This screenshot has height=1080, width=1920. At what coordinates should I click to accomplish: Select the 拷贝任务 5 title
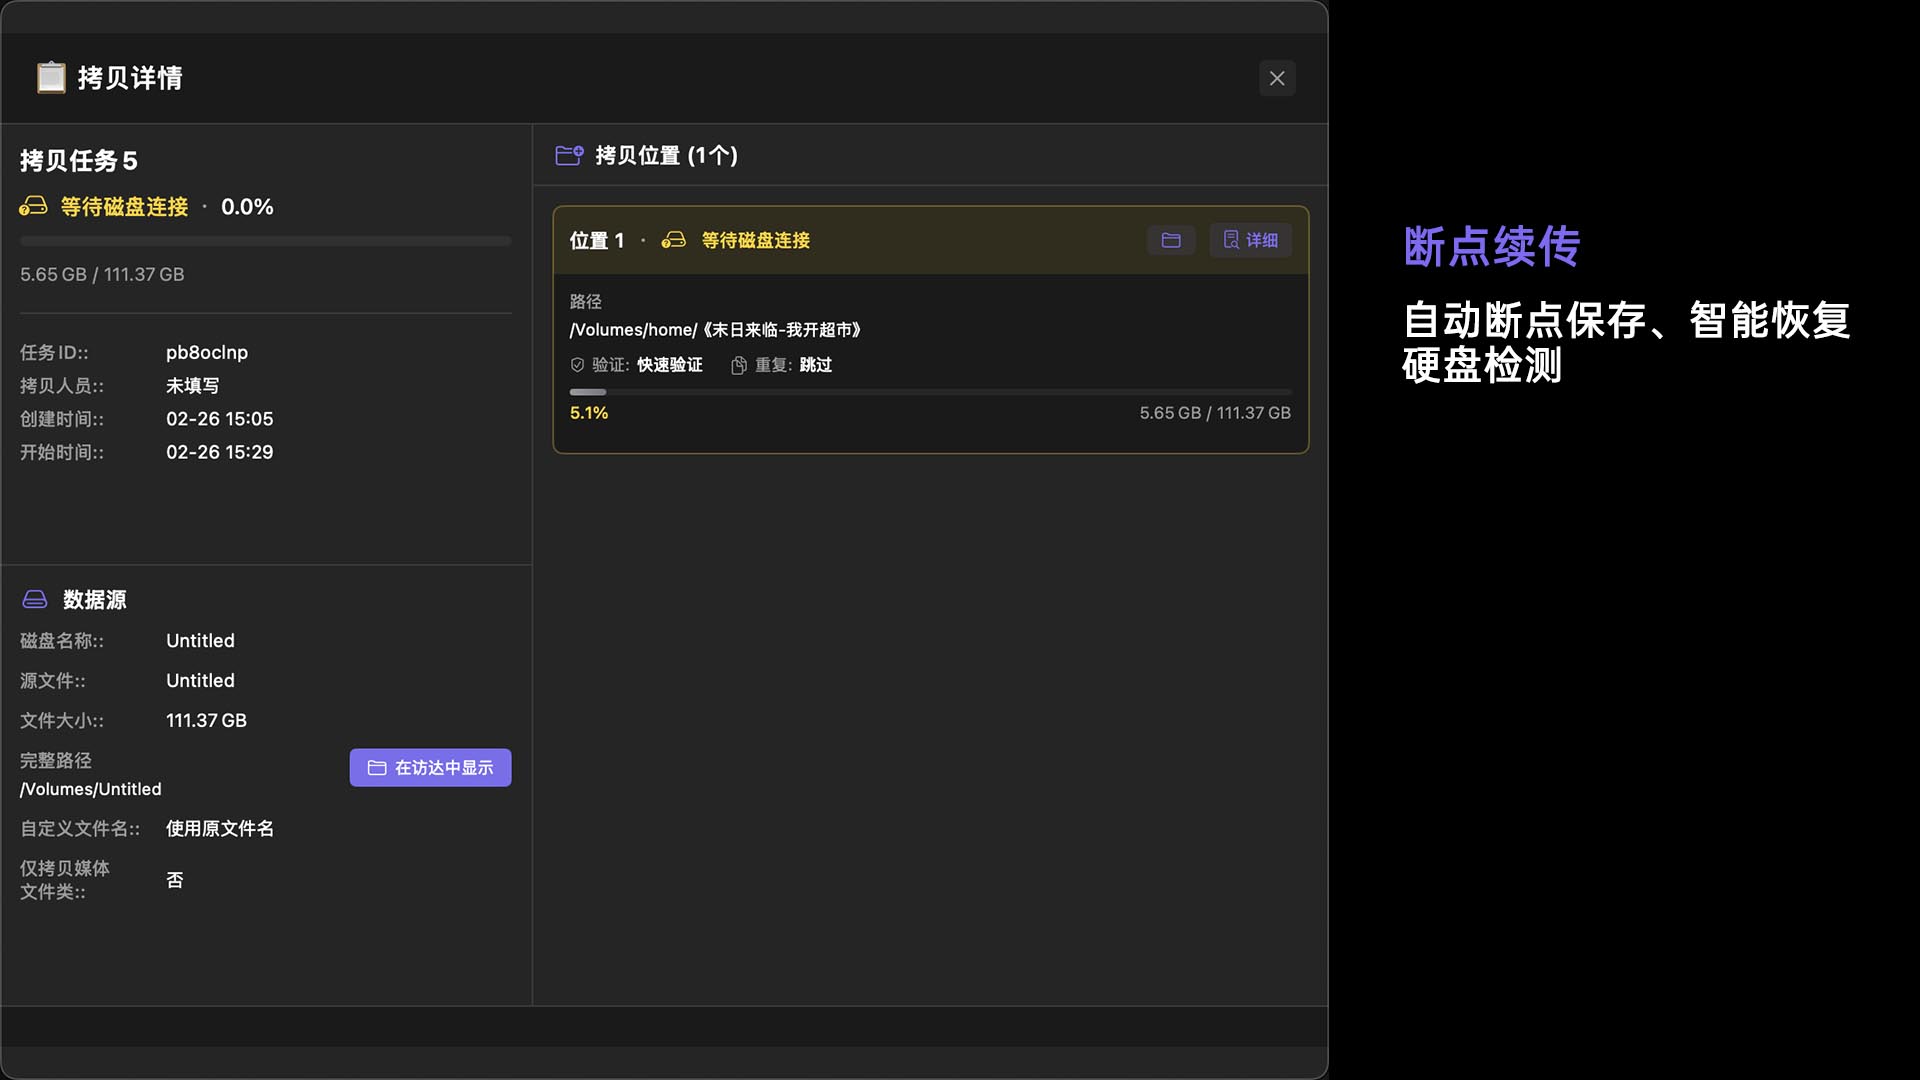tap(79, 161)
